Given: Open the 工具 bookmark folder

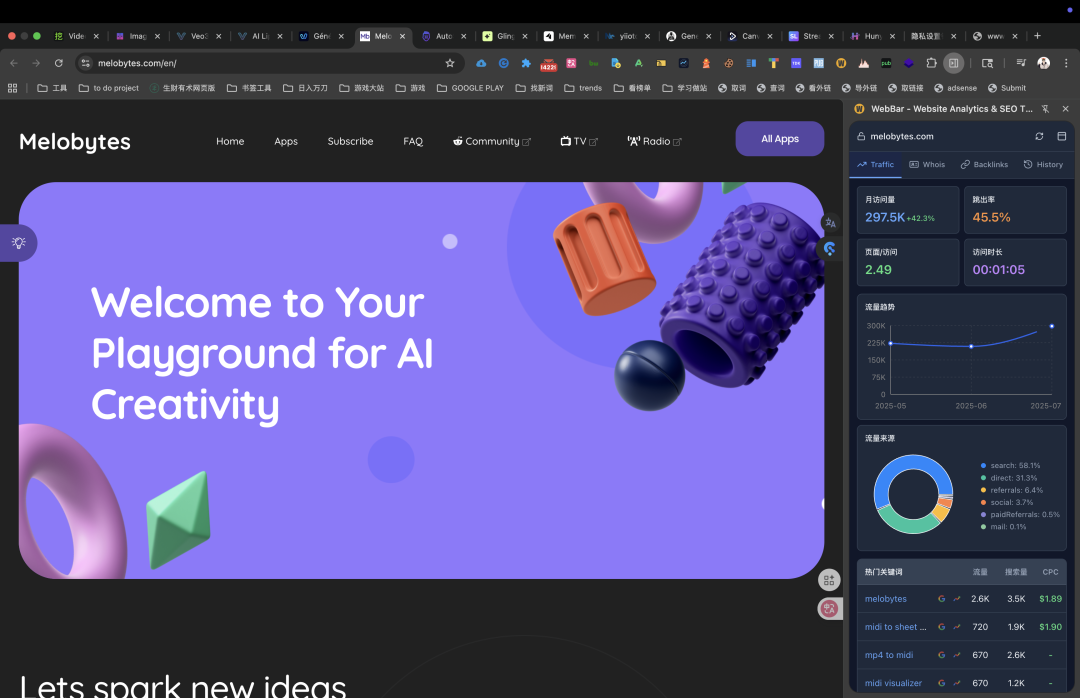Looking at the screenshot, I should point(52,88).
